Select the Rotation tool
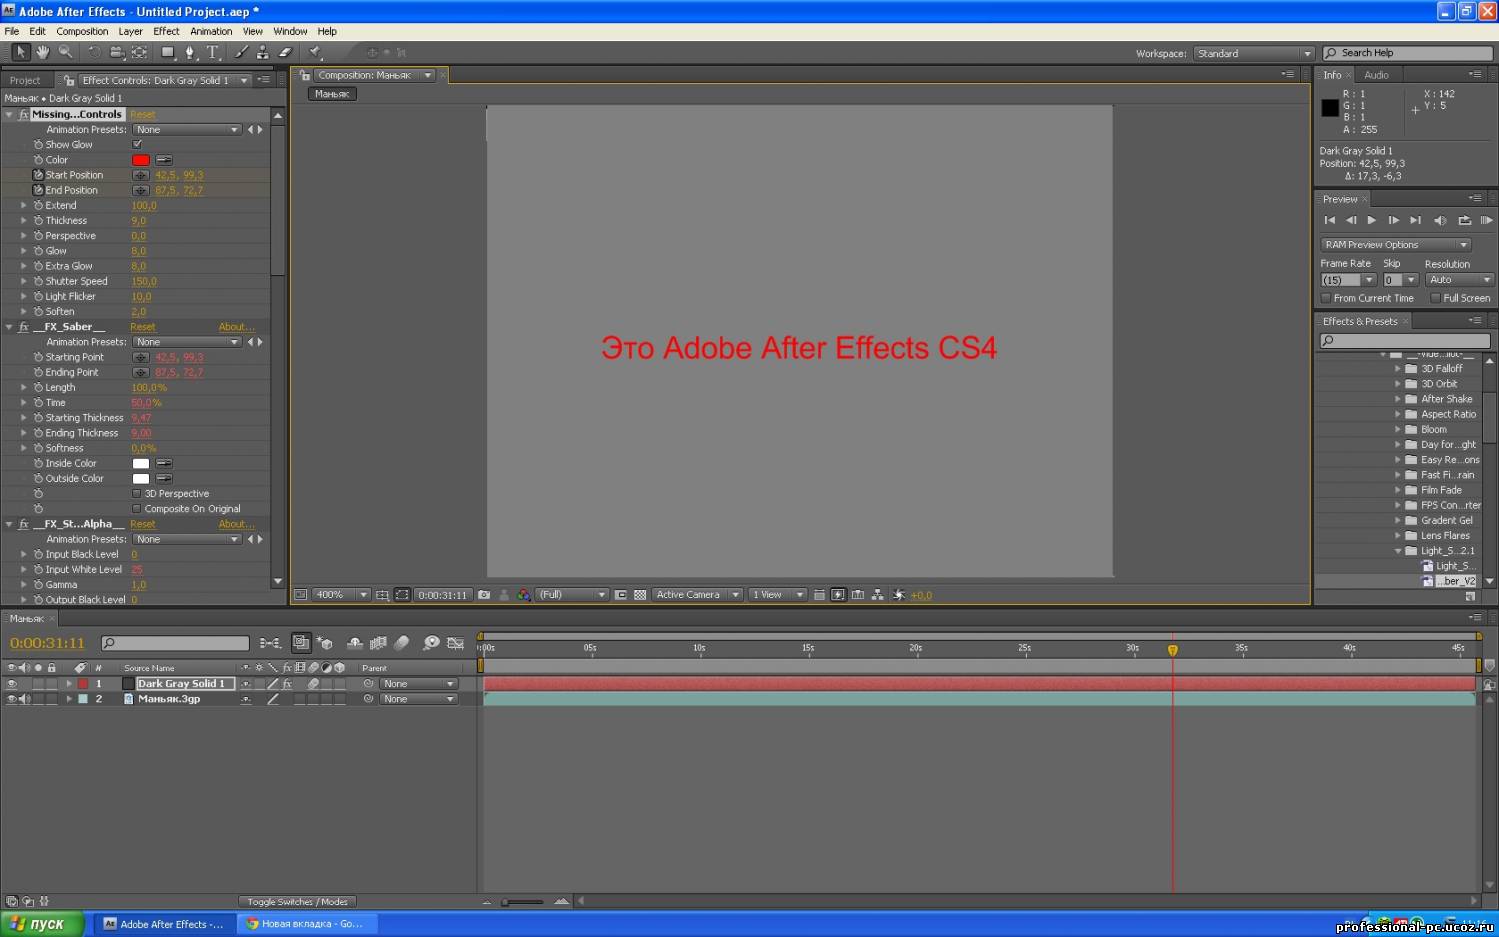The width and height of the screenshot is (1499, 937). (94, 52)
